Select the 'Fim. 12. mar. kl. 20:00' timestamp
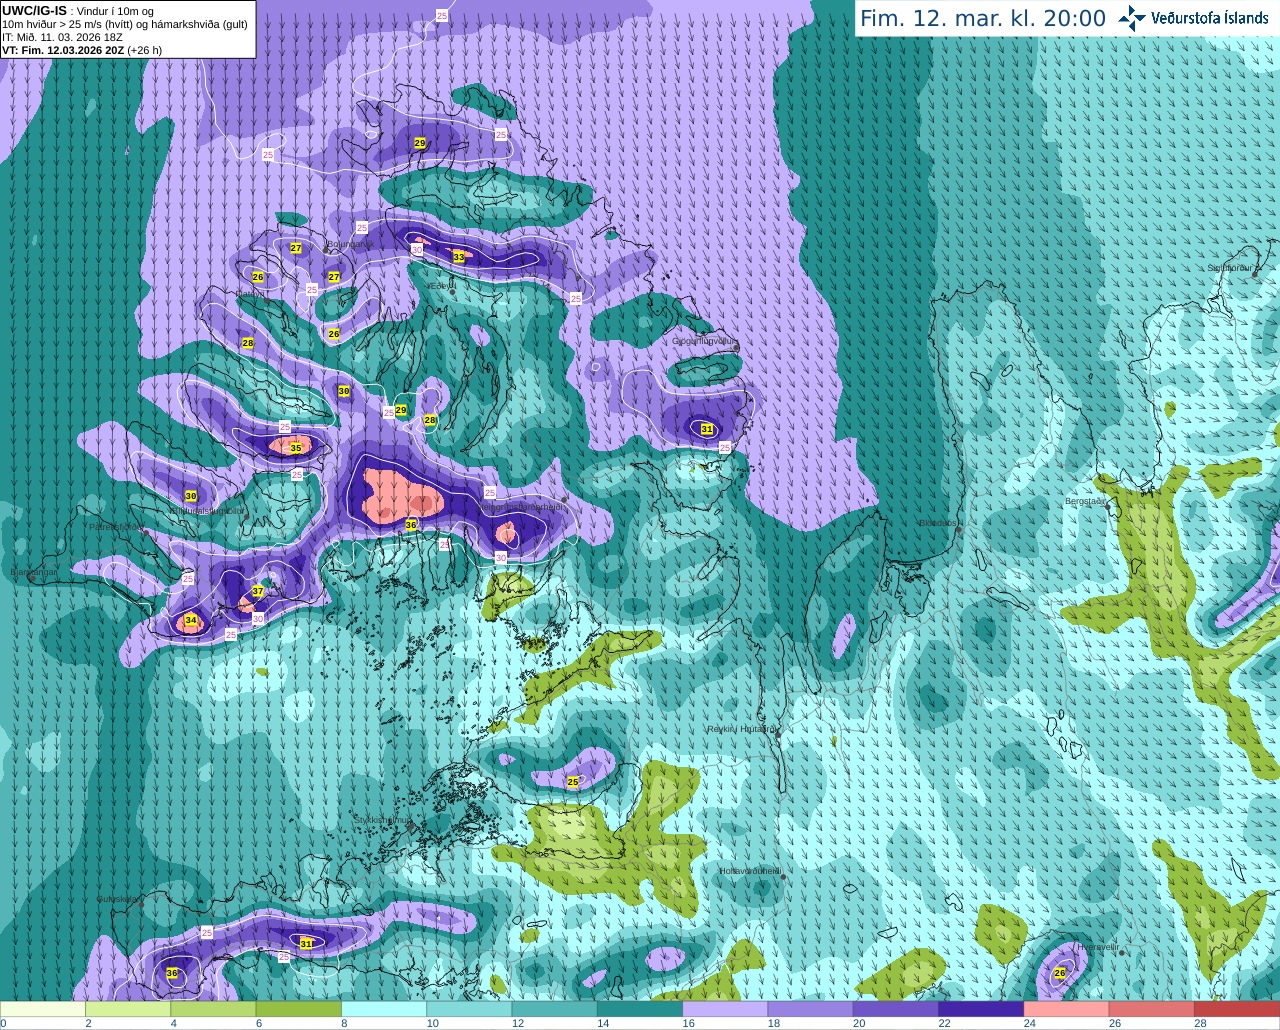 point(983,19)
